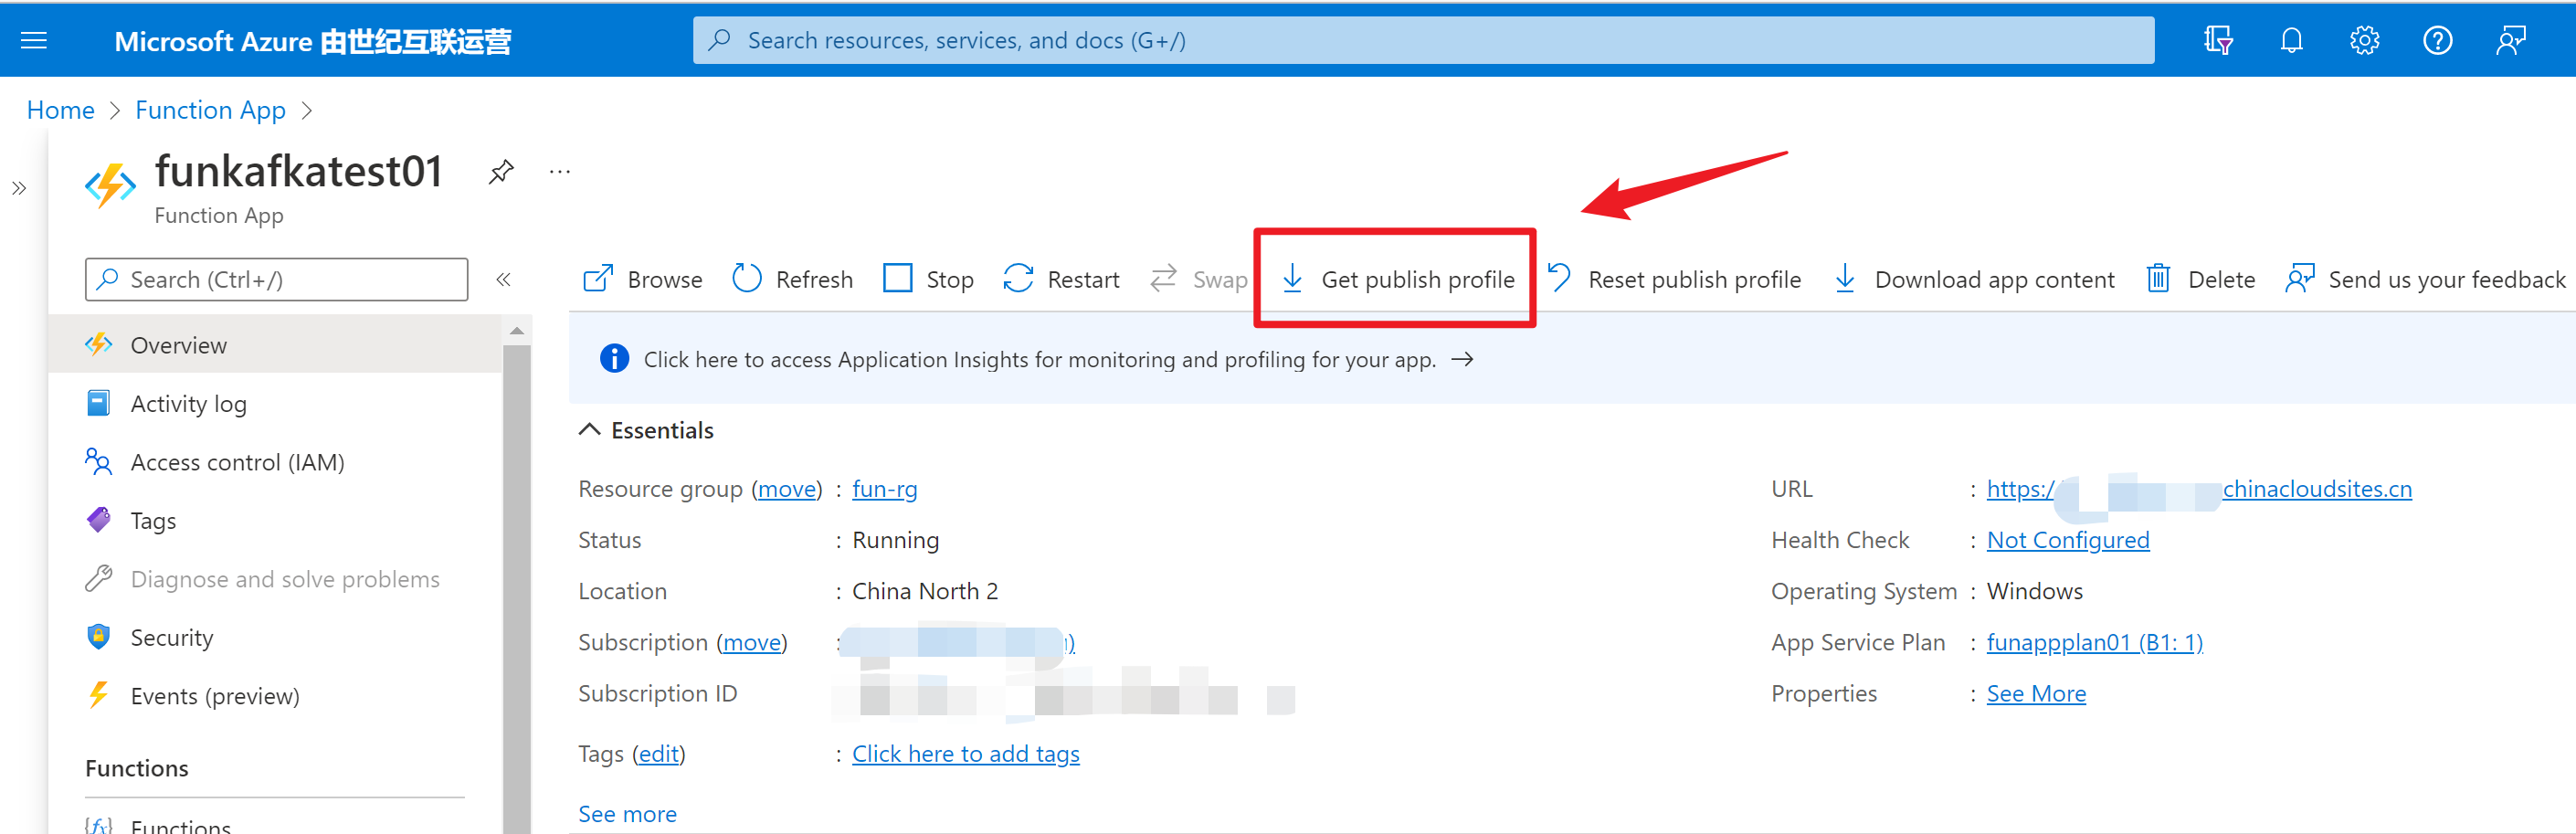Click the feedback icon in header

2511,40
